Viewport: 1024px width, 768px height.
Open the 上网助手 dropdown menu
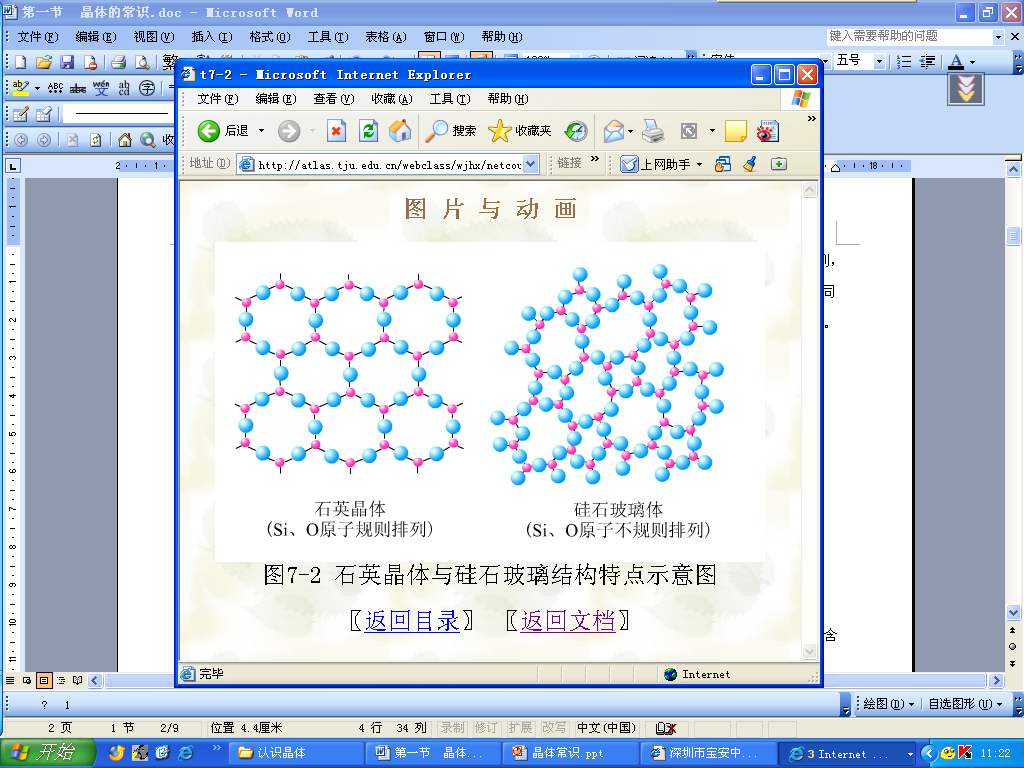tap(699, 164)
